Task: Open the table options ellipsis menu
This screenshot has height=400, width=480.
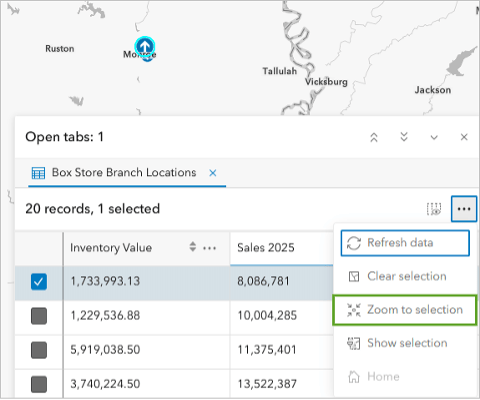Action: point(464,209)
